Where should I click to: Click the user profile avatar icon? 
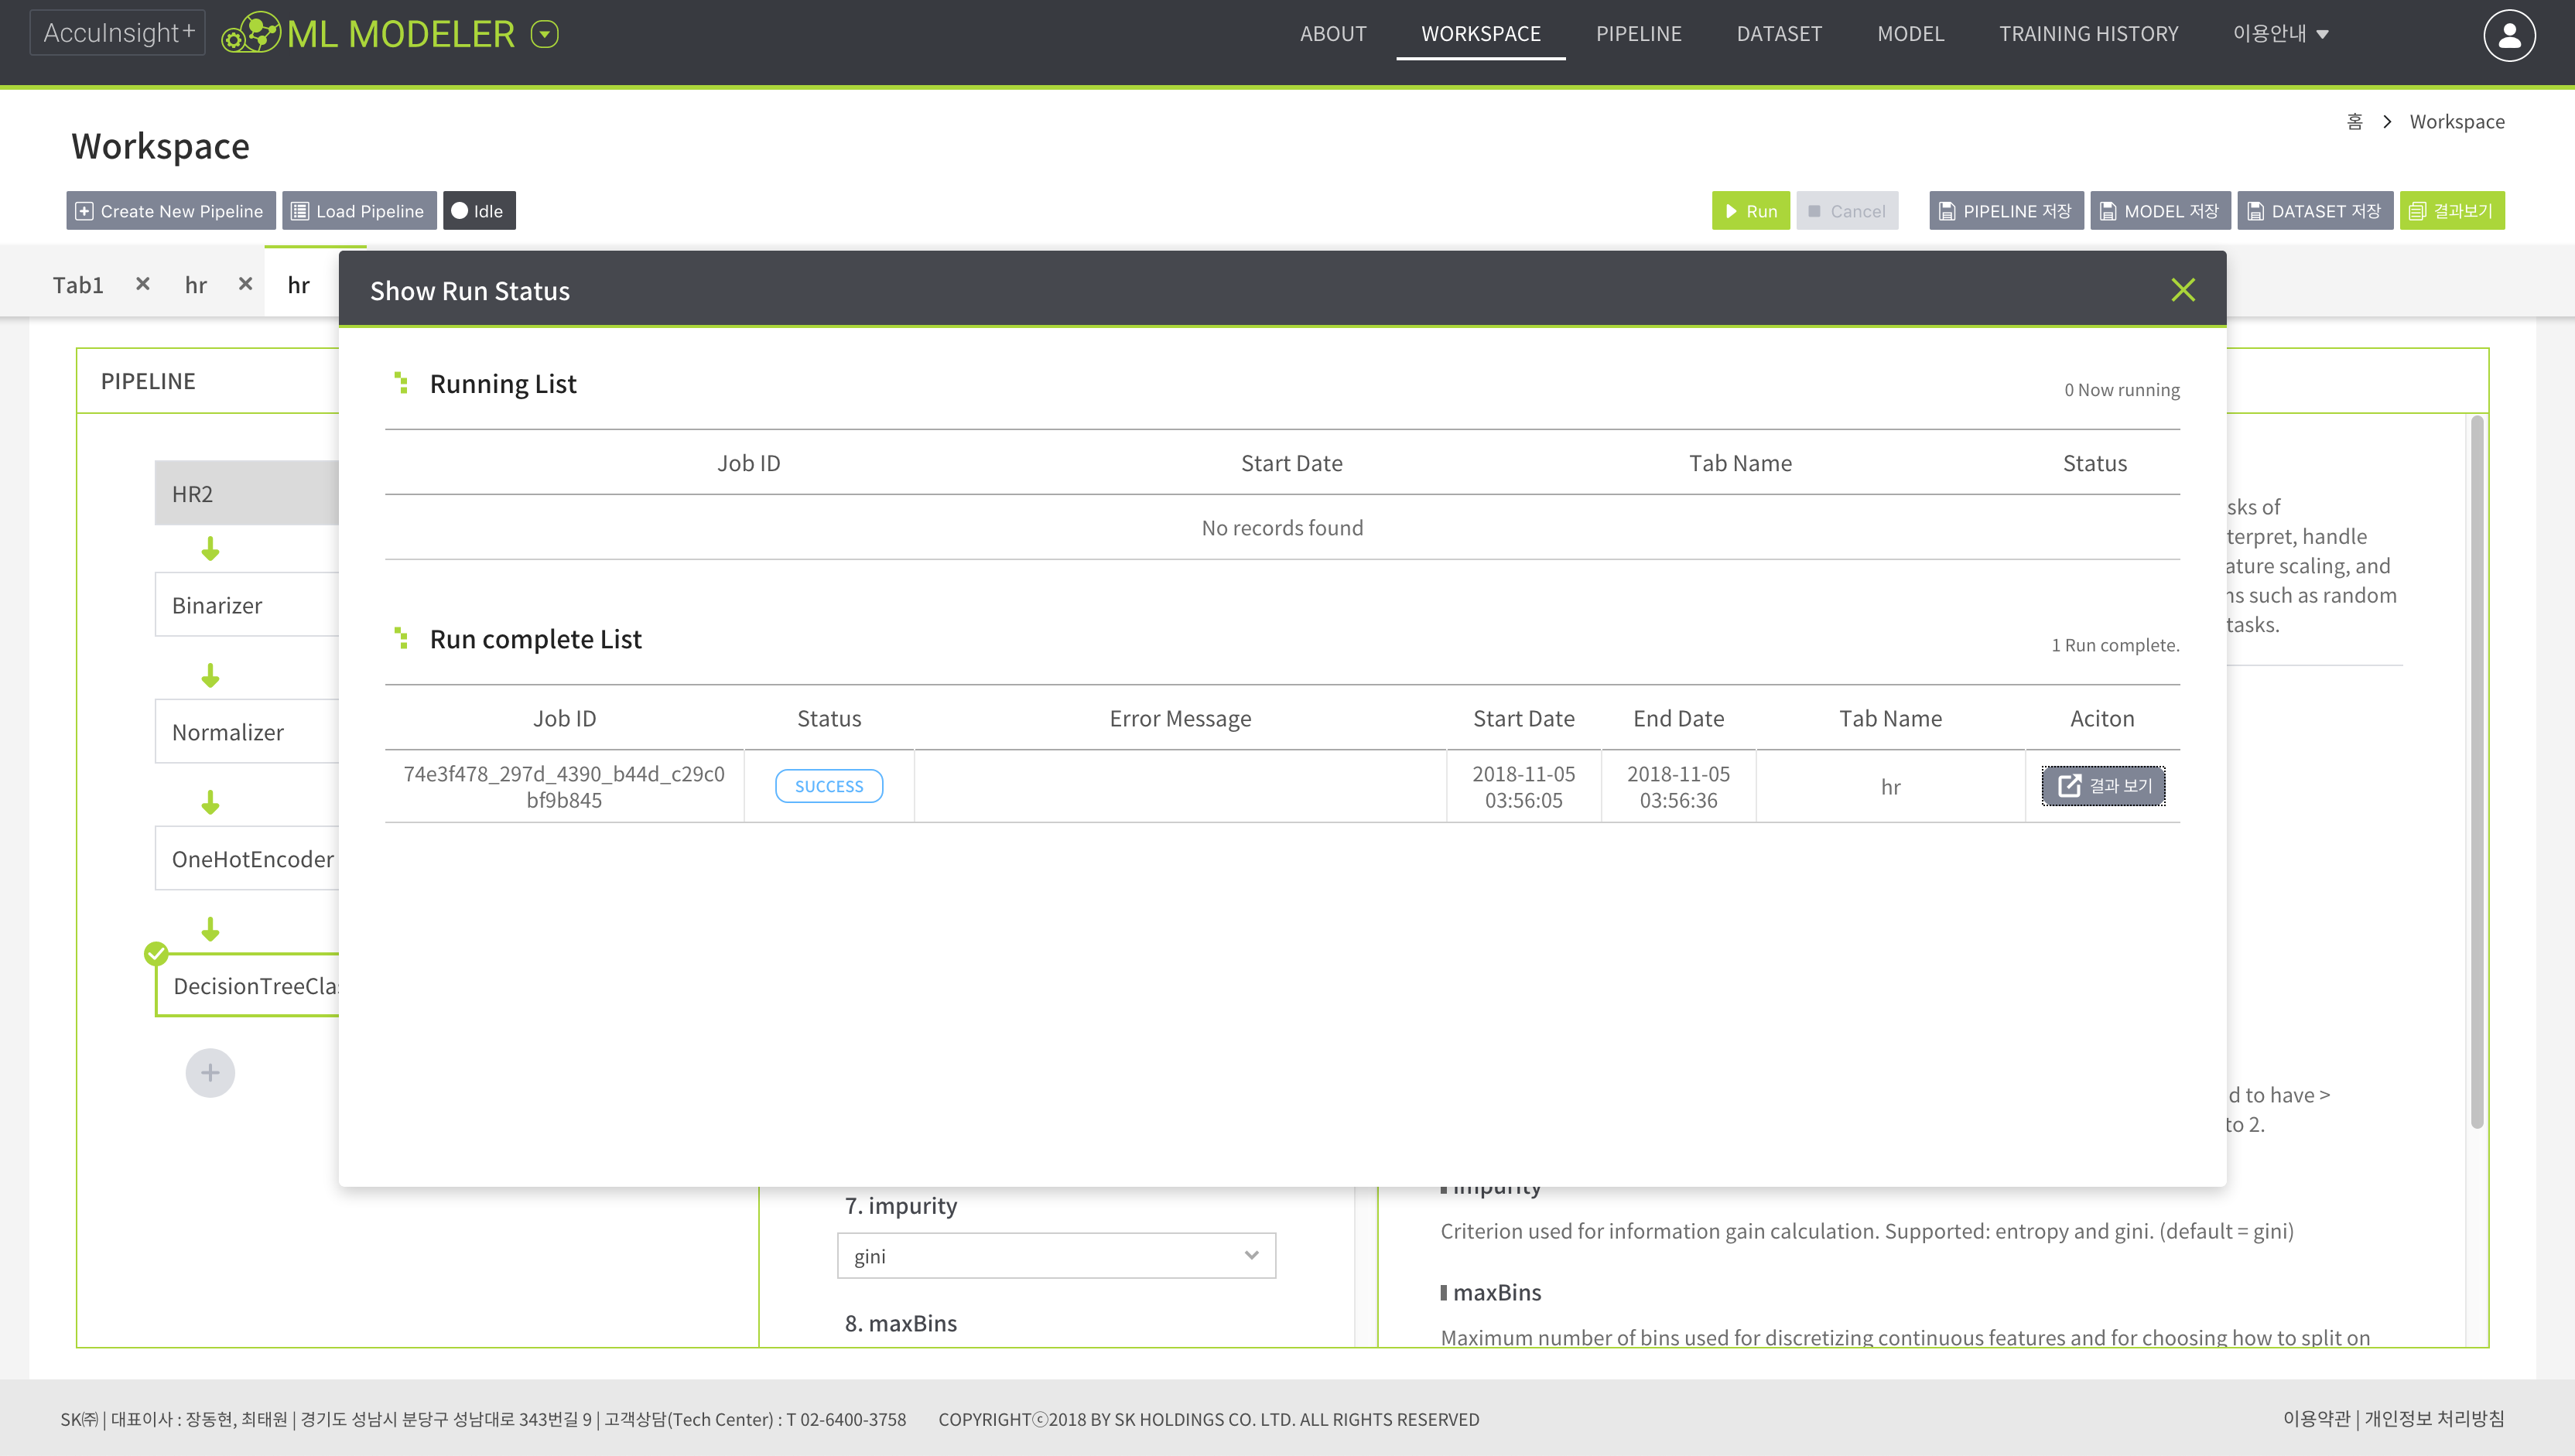(2508, 35)
